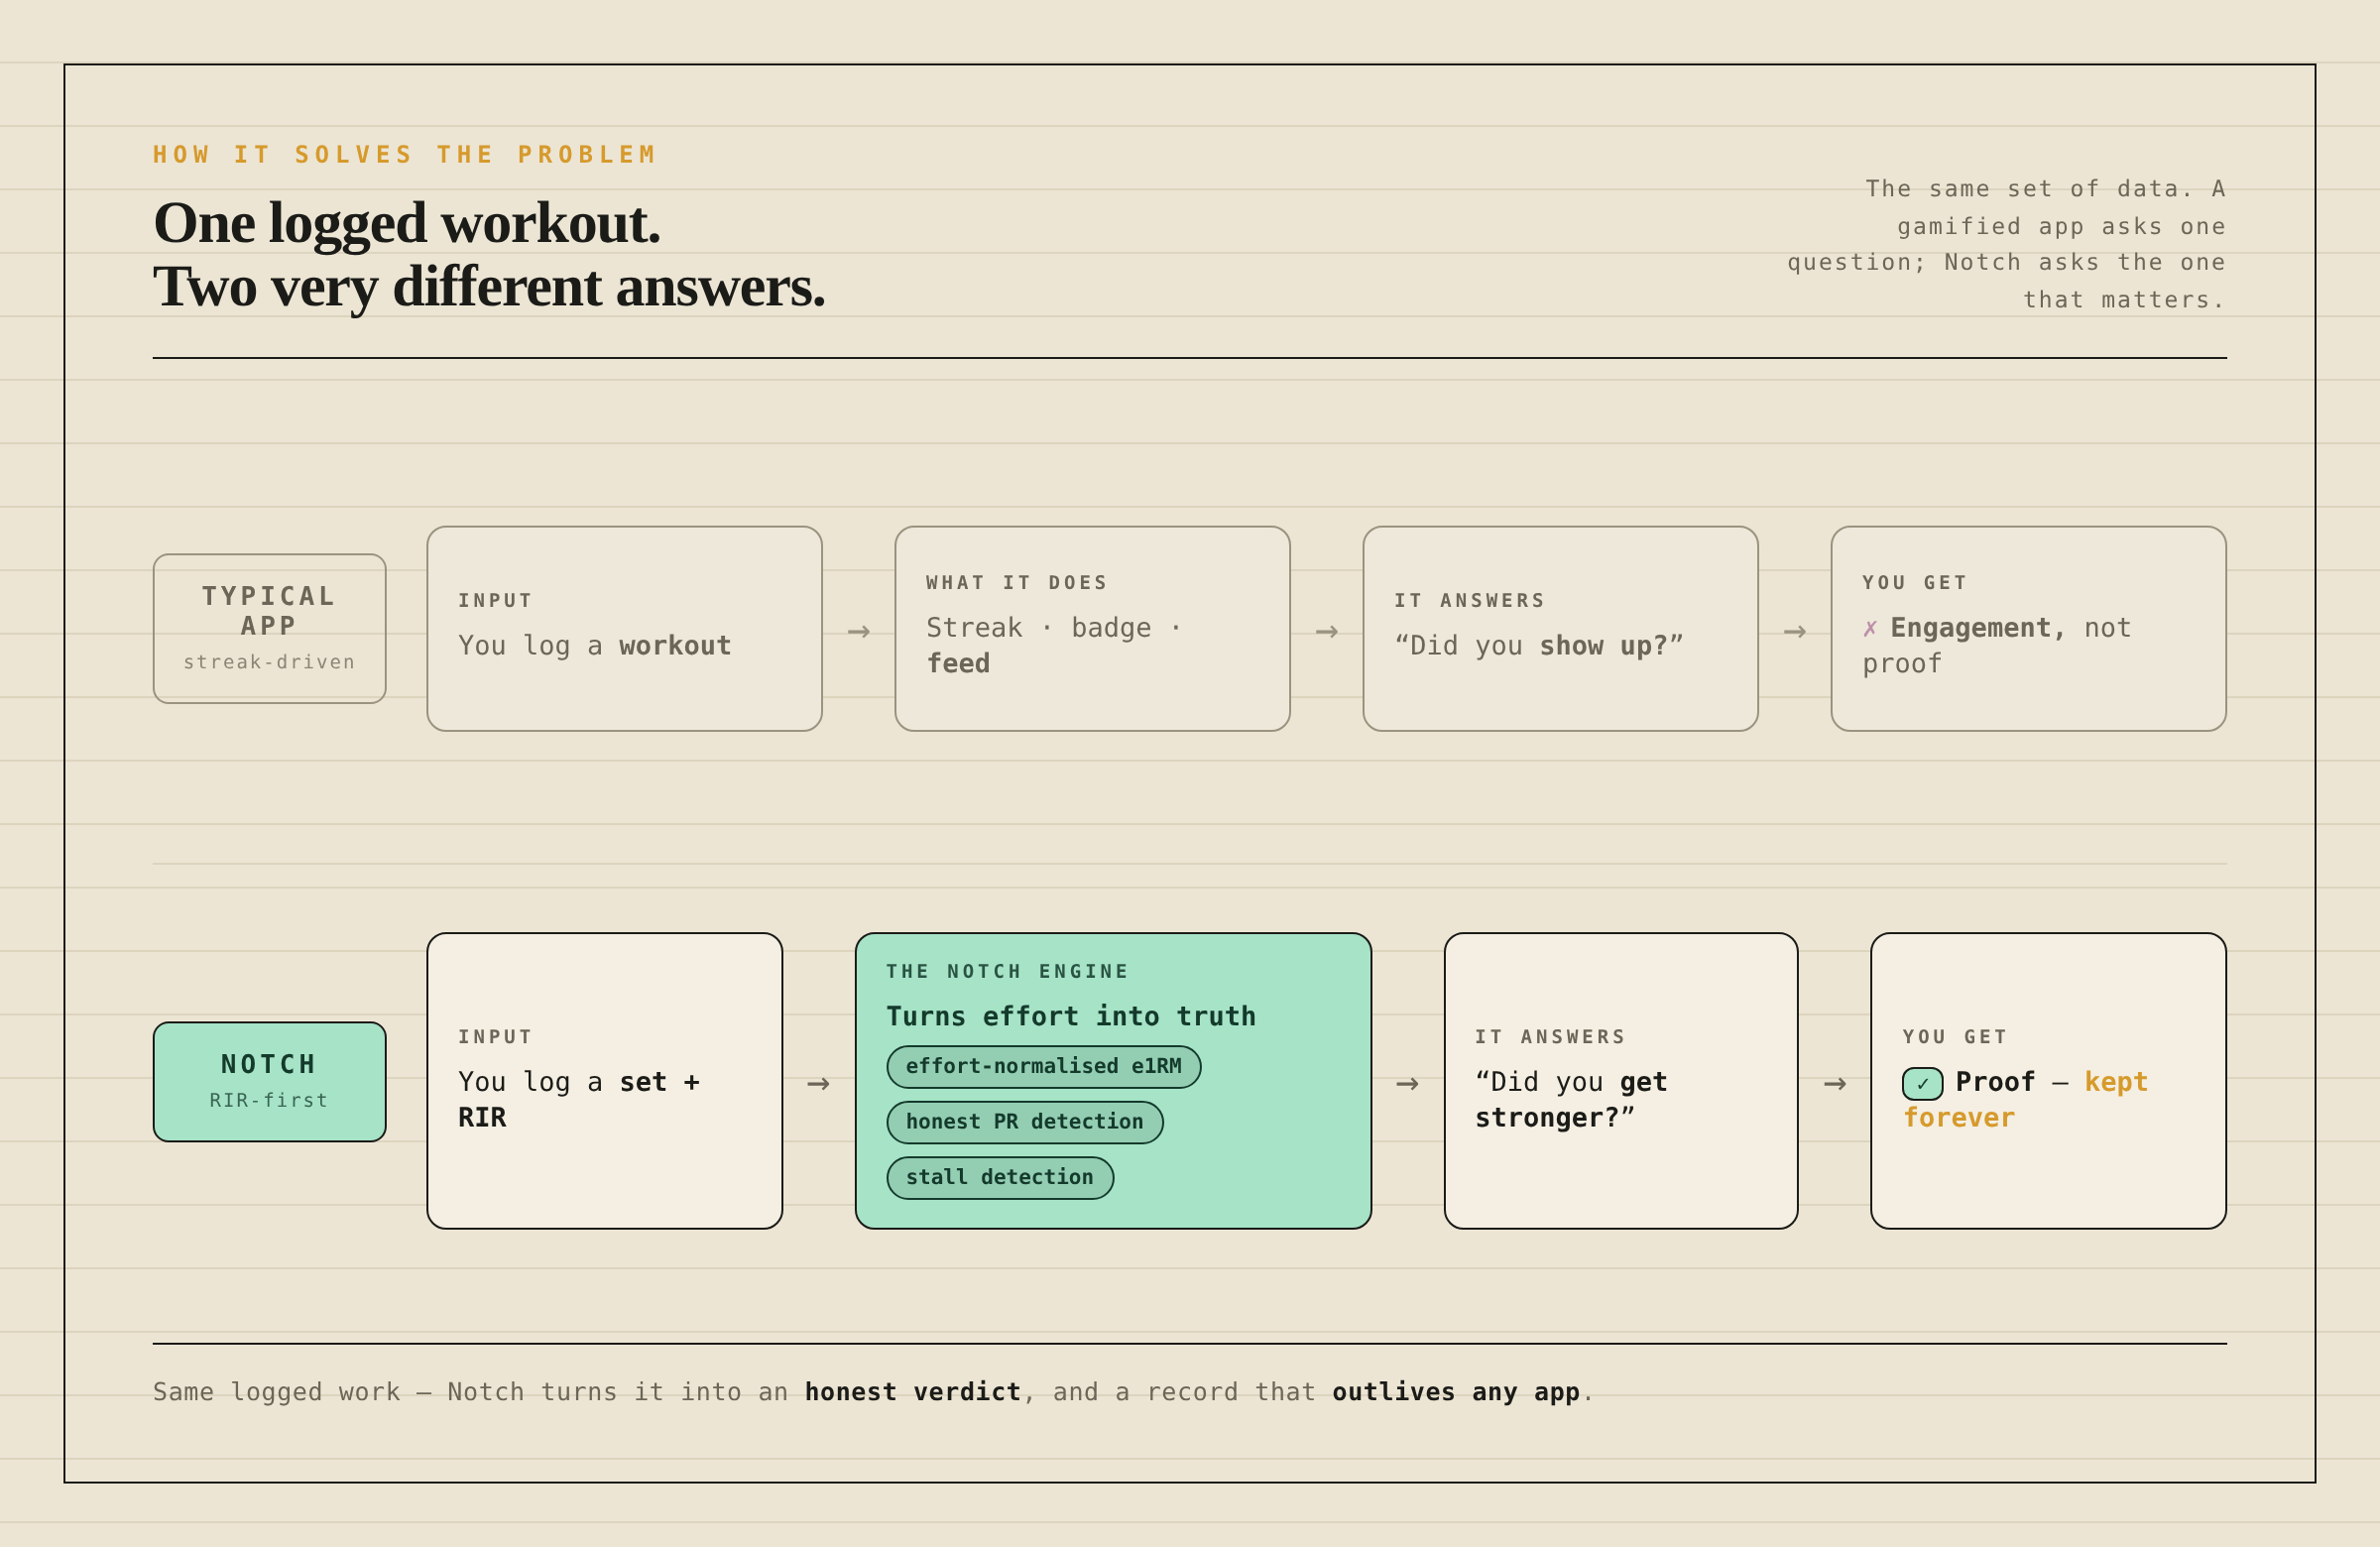Click the arrow after 'set + RIR' card
This screenshot has width=2380, height=1547.
[818, 1083]
